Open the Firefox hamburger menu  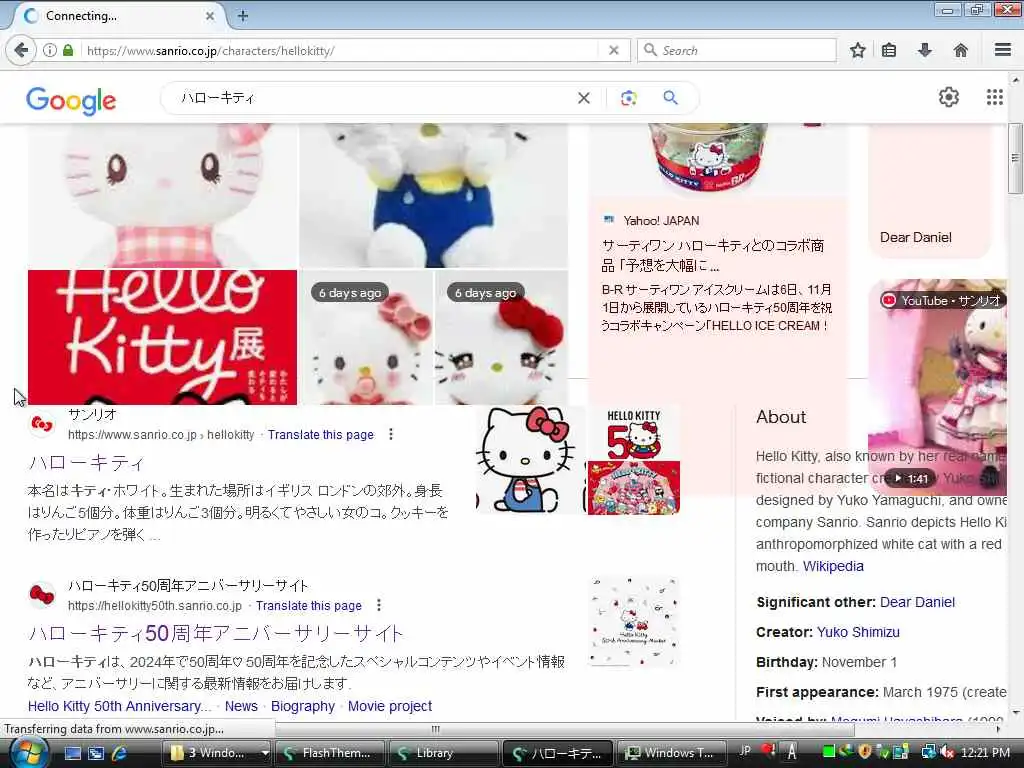coord(1003,50)
